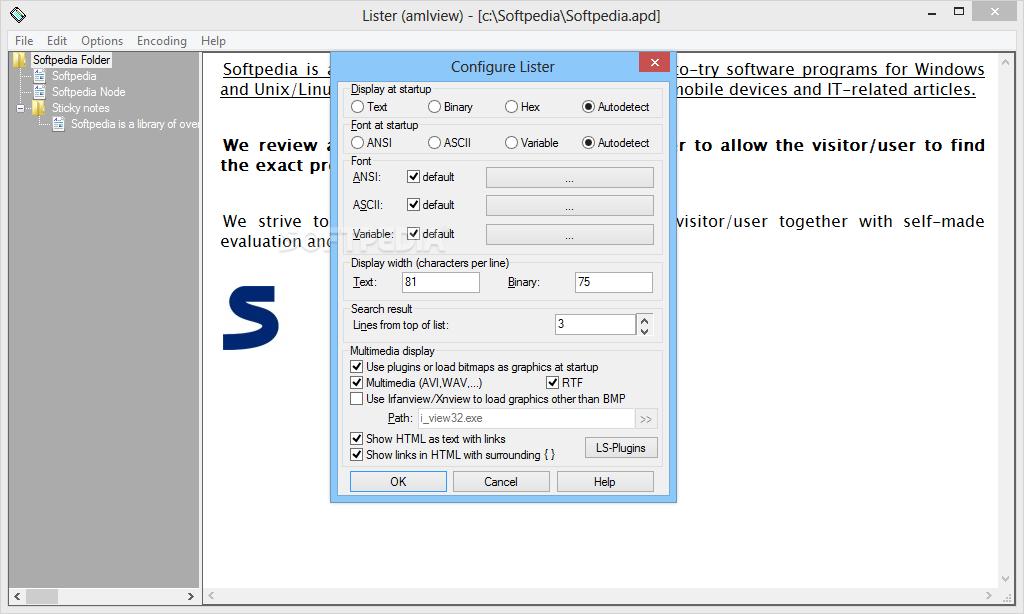Open the ASCII font chooser button
Screen dimensions: 1024x614
point(569,206)
